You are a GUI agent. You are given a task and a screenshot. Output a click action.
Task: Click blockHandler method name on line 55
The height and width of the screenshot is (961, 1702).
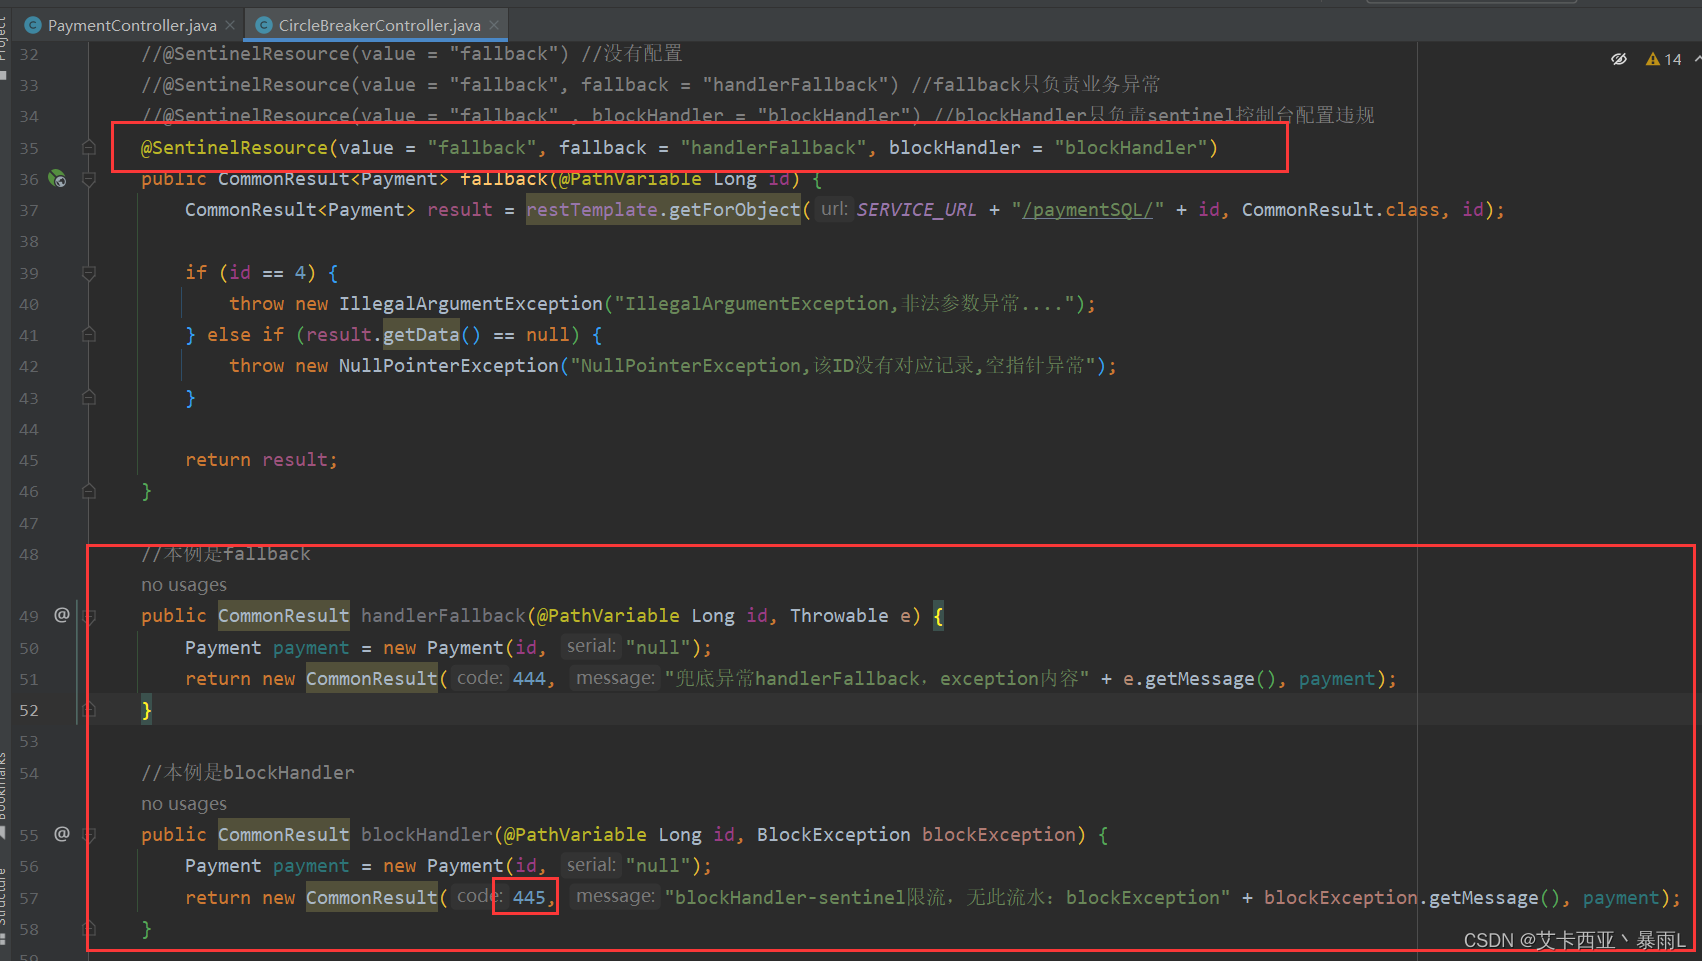[427, 835]
